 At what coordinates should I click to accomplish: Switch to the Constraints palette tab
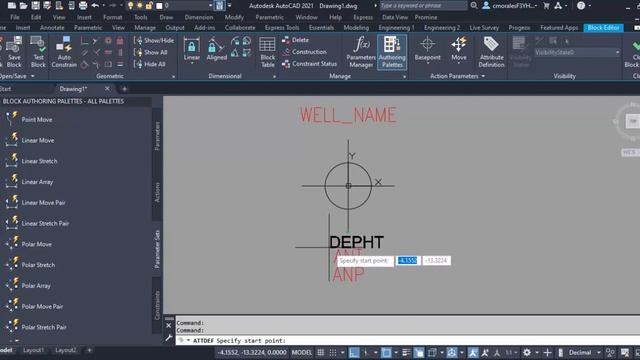tap(157, 304)
